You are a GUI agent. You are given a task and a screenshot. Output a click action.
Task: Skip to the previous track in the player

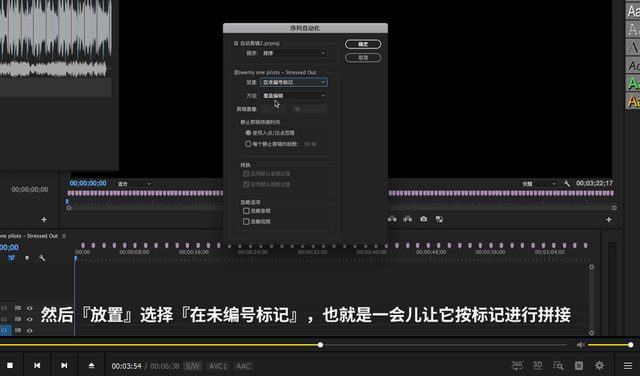point(37,365)
